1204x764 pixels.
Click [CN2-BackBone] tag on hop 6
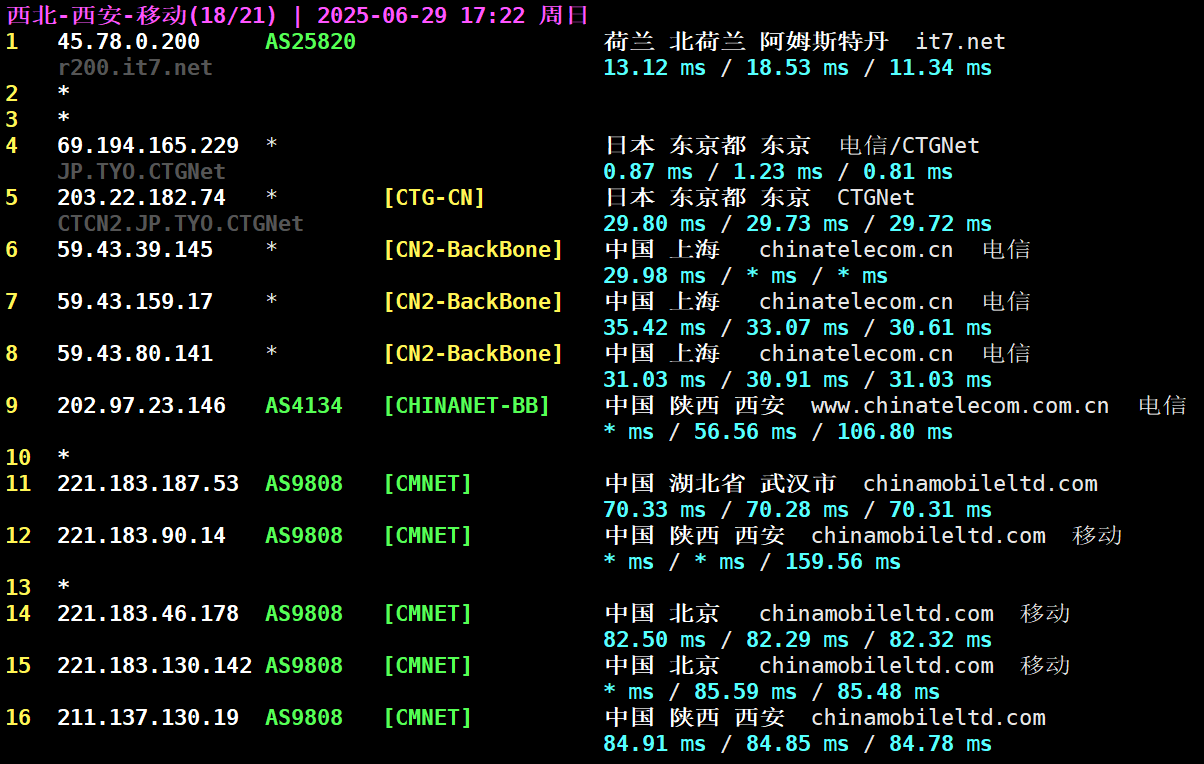(473, 249)
